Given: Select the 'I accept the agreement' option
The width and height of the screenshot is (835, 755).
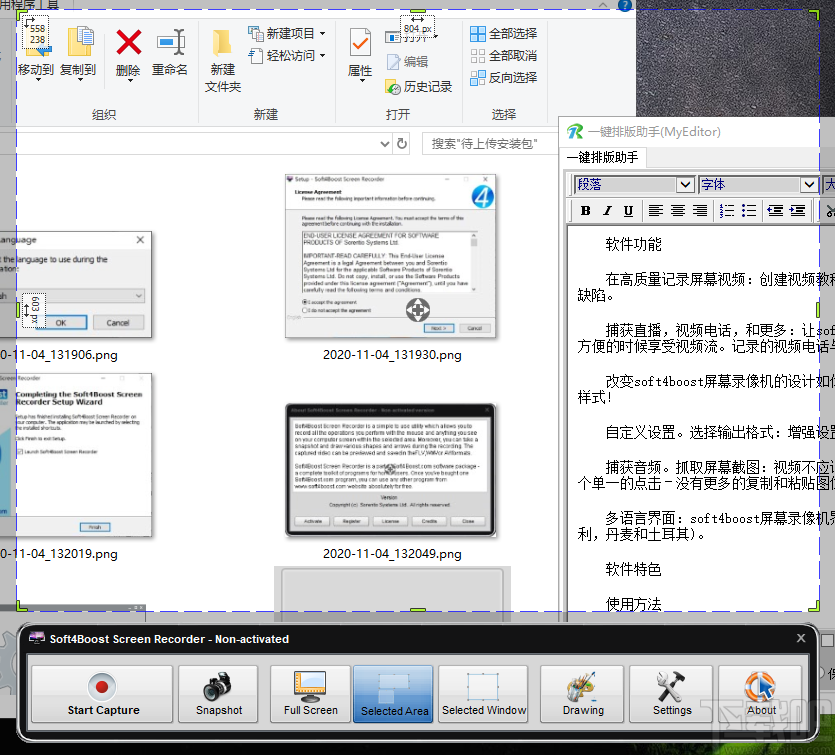Looking at the screenshot, I should coord(304,301).
